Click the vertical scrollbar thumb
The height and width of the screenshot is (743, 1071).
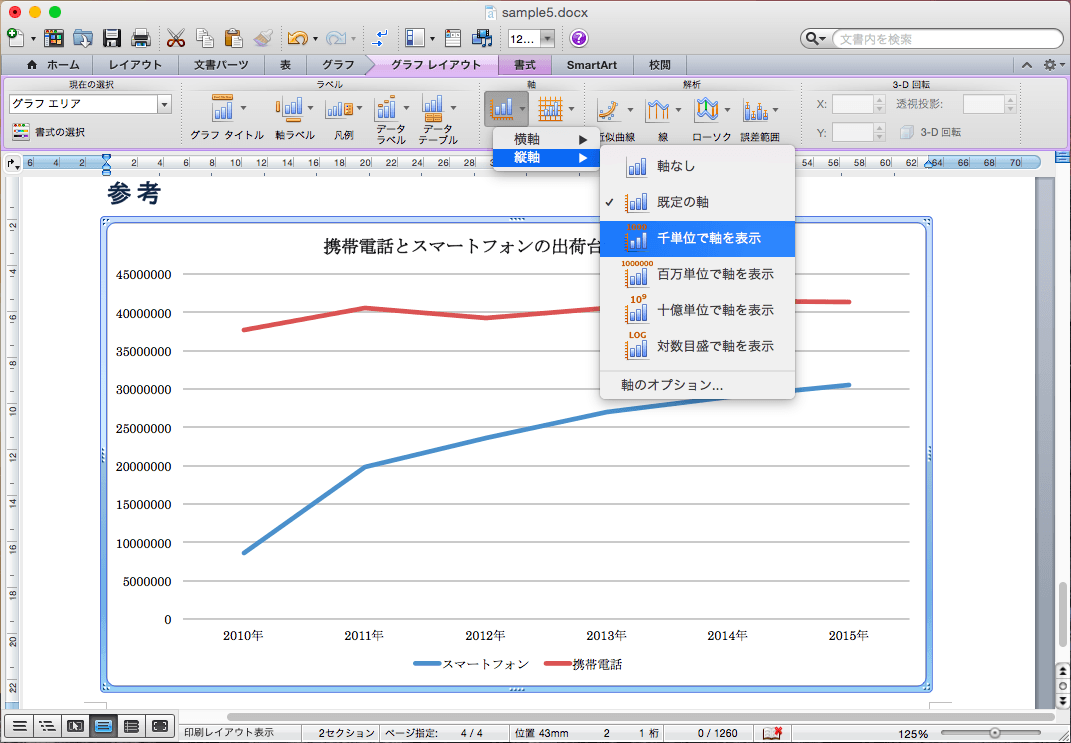tap(1061, 613)
